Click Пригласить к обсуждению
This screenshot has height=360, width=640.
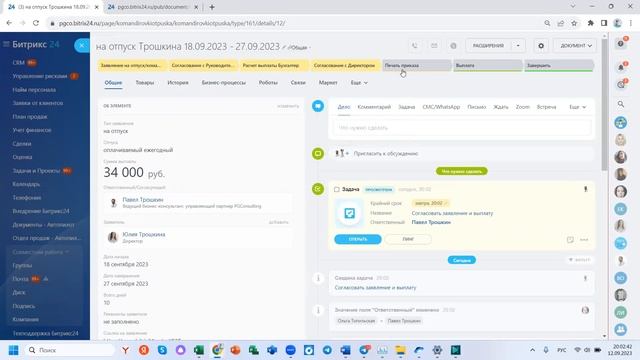click(386, 153)
